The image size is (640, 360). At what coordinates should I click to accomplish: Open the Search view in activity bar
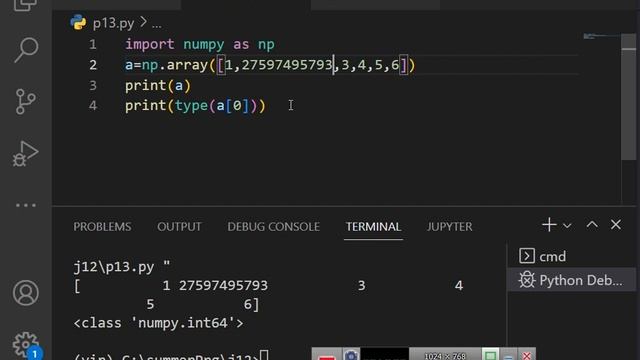point(26,50)
